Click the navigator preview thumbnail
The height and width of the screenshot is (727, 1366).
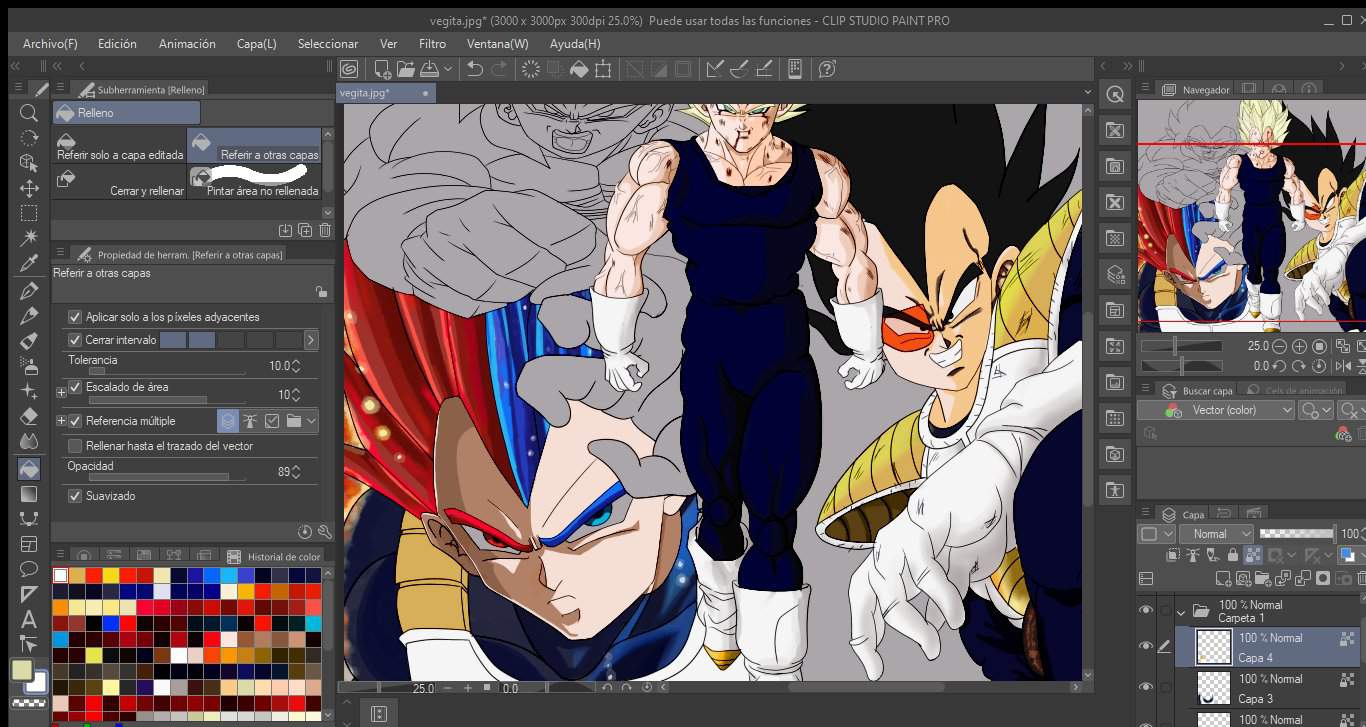pos(1251,216)
